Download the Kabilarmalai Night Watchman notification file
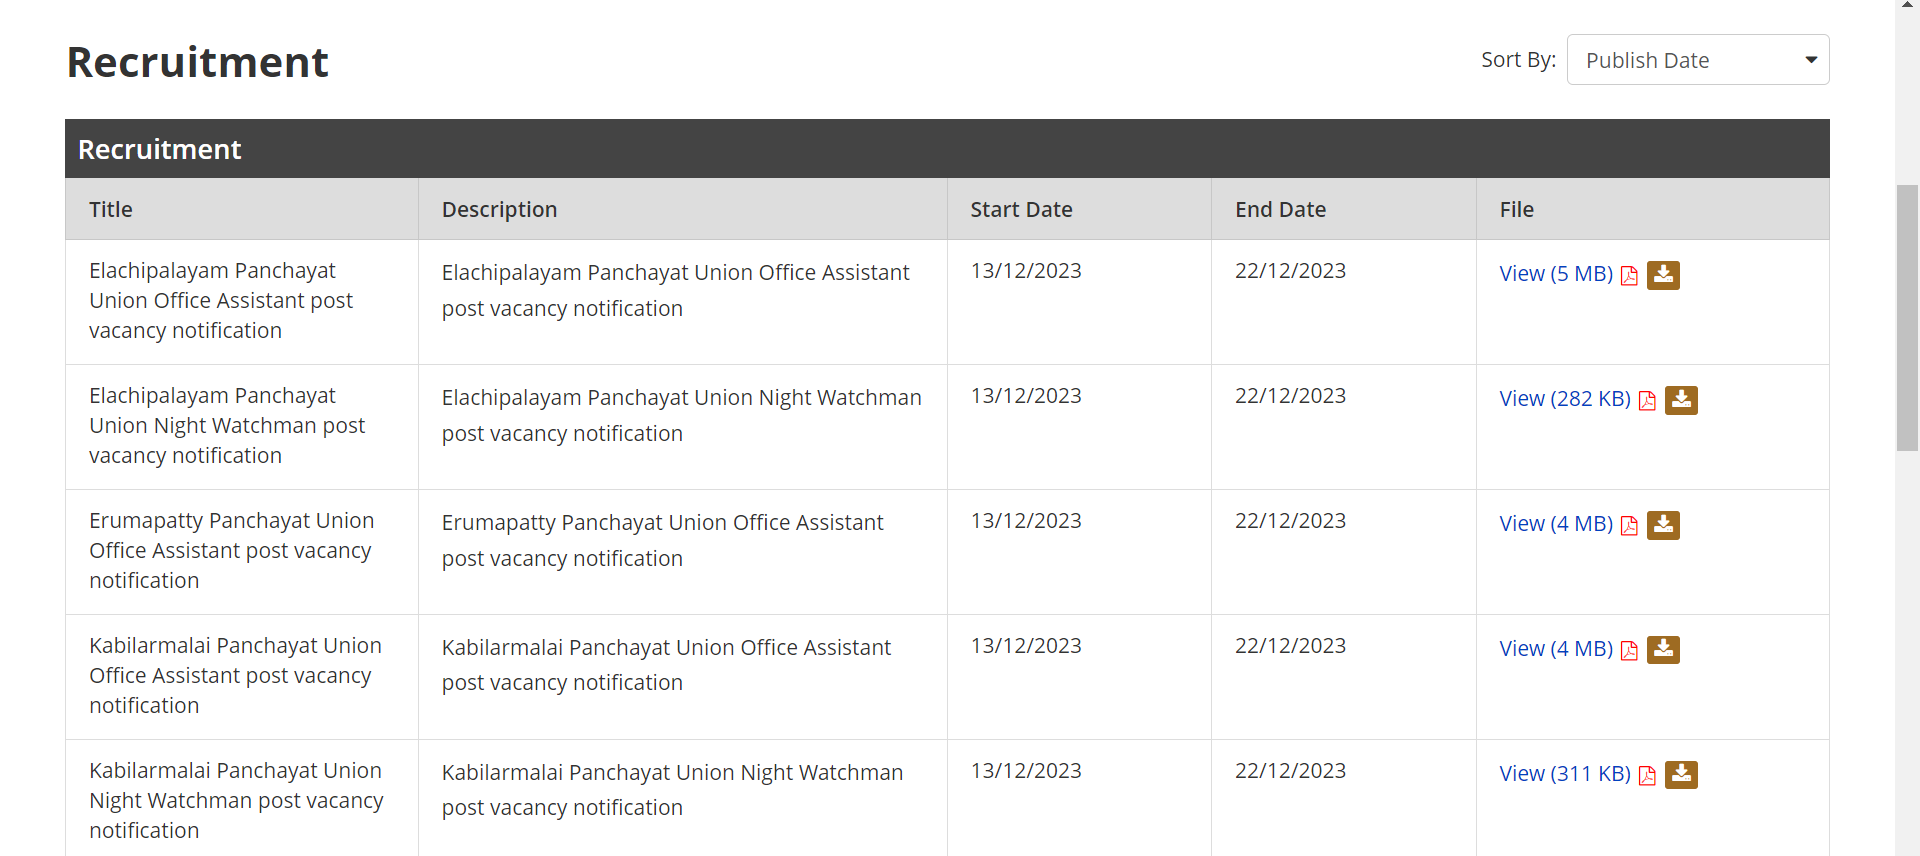Viewport: 1920px width, 856px height. pos(1681,775)
